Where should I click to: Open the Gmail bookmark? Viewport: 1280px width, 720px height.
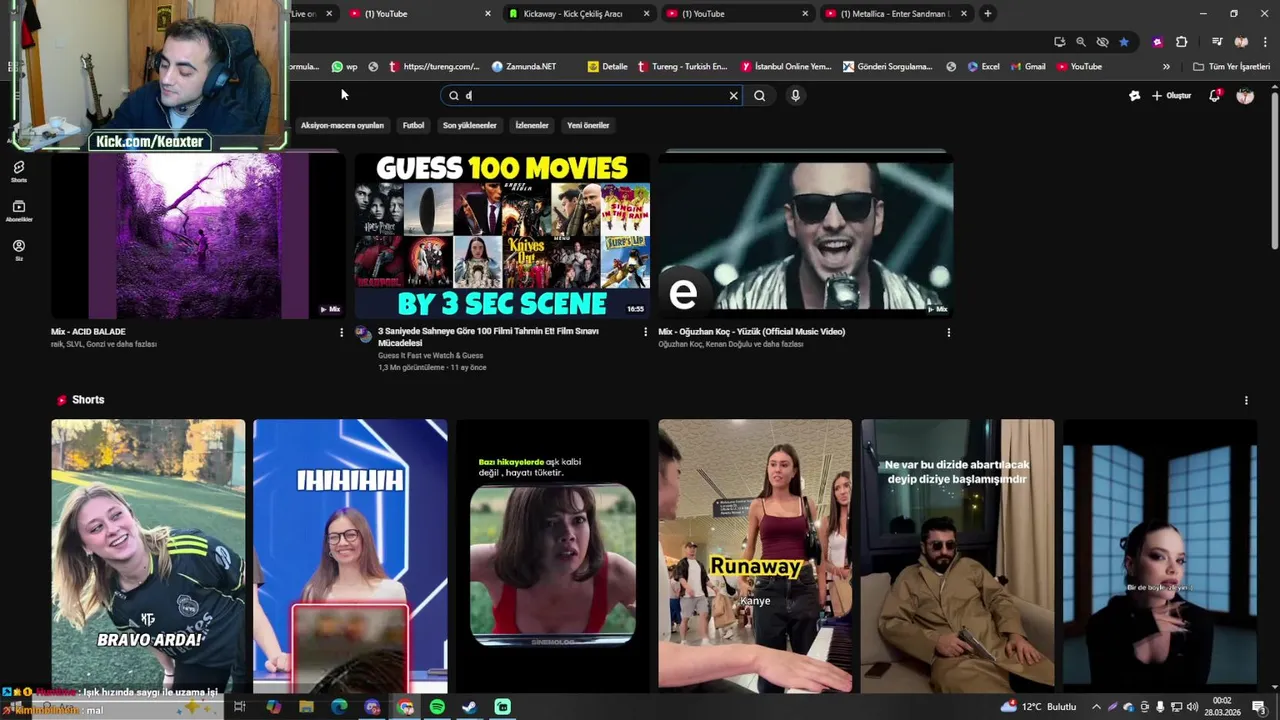point(1028,67)
